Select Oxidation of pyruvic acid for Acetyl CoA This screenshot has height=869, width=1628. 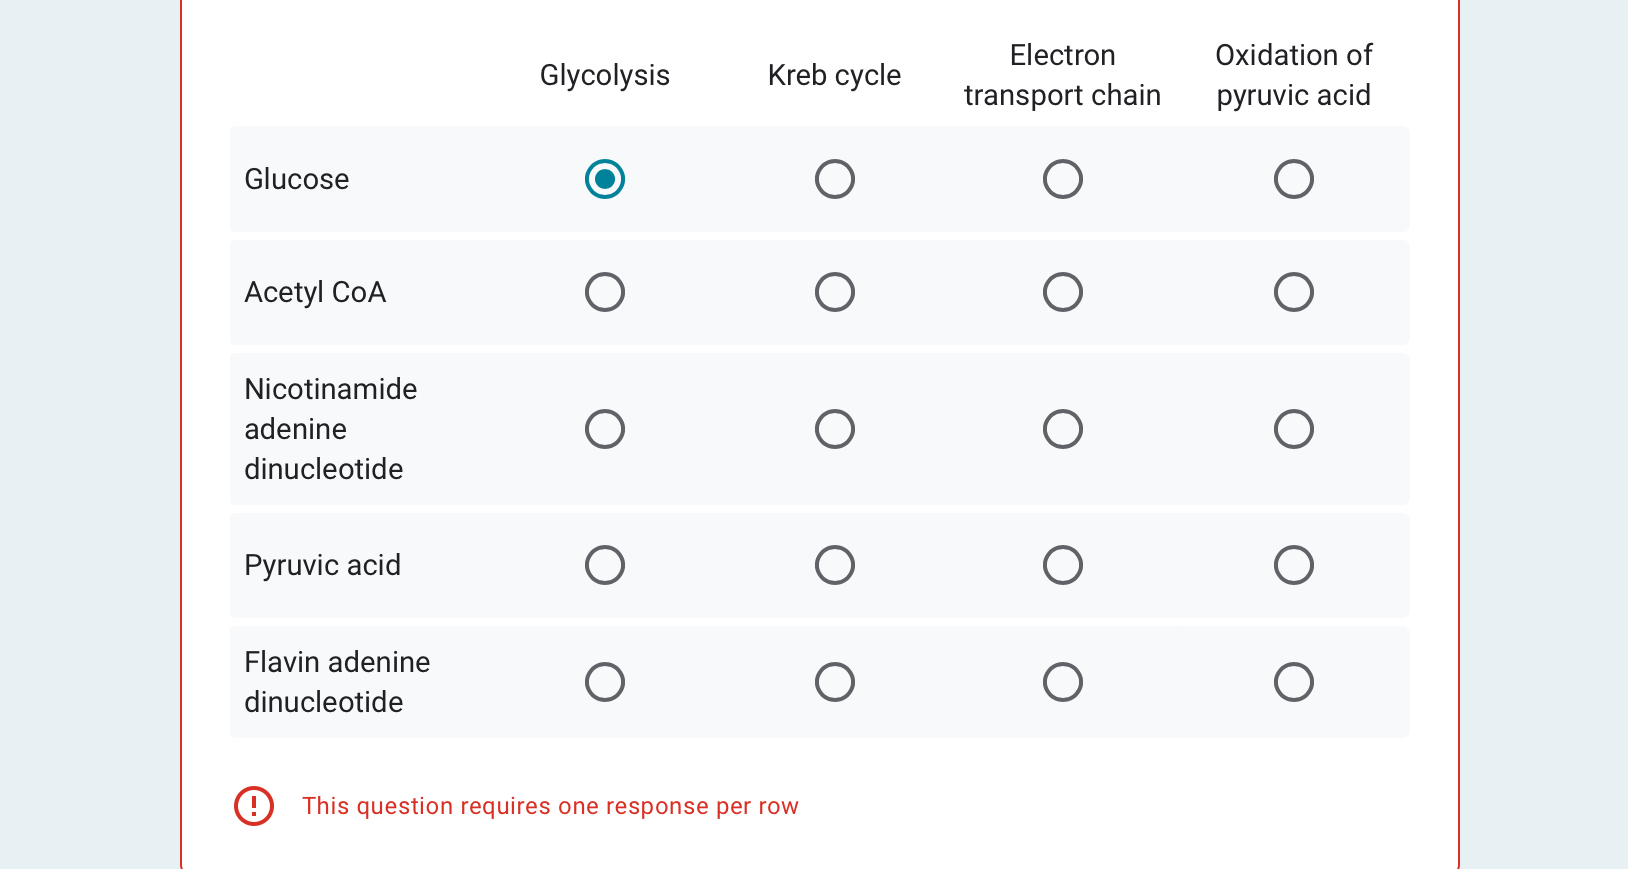(x=1293, y=292)
